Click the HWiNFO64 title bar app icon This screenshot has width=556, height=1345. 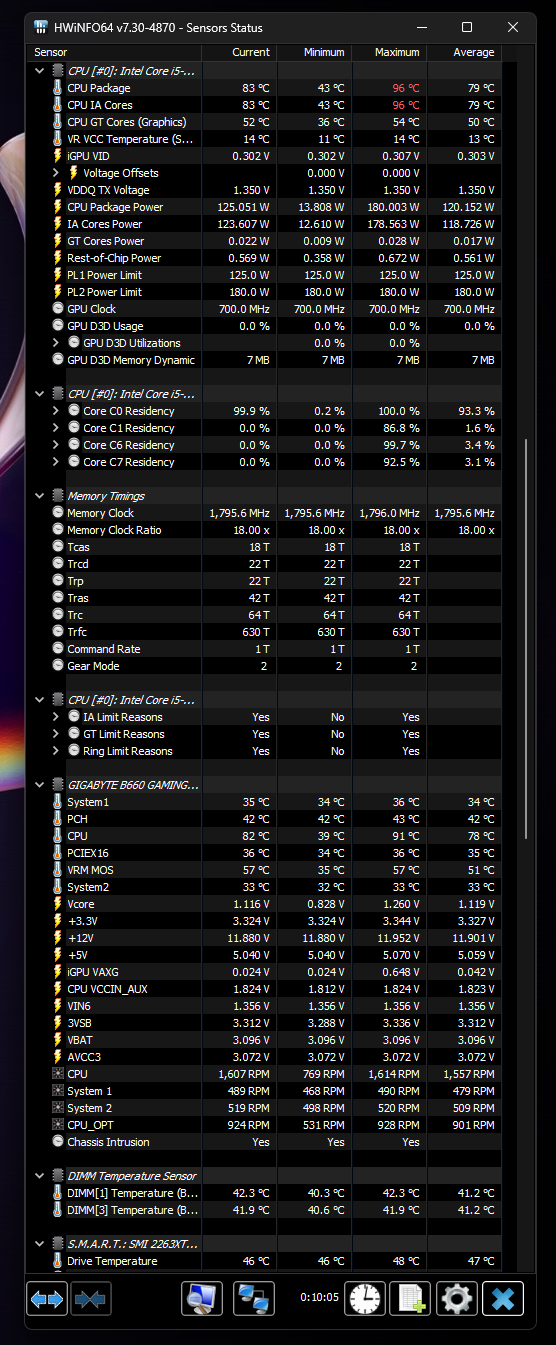40,27
